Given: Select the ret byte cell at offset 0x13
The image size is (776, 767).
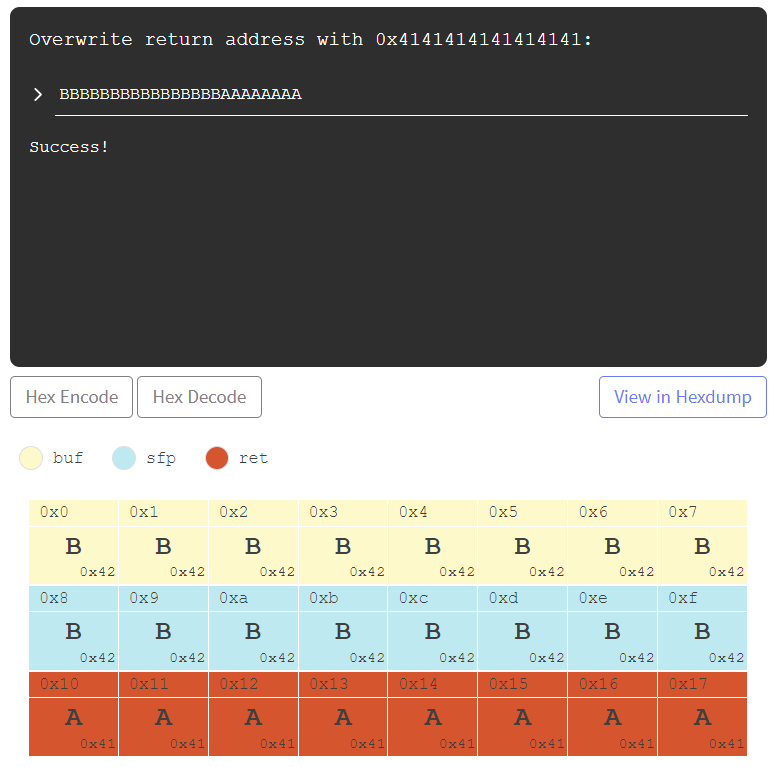Looking at the screenshot, I should tap(343, 714).
